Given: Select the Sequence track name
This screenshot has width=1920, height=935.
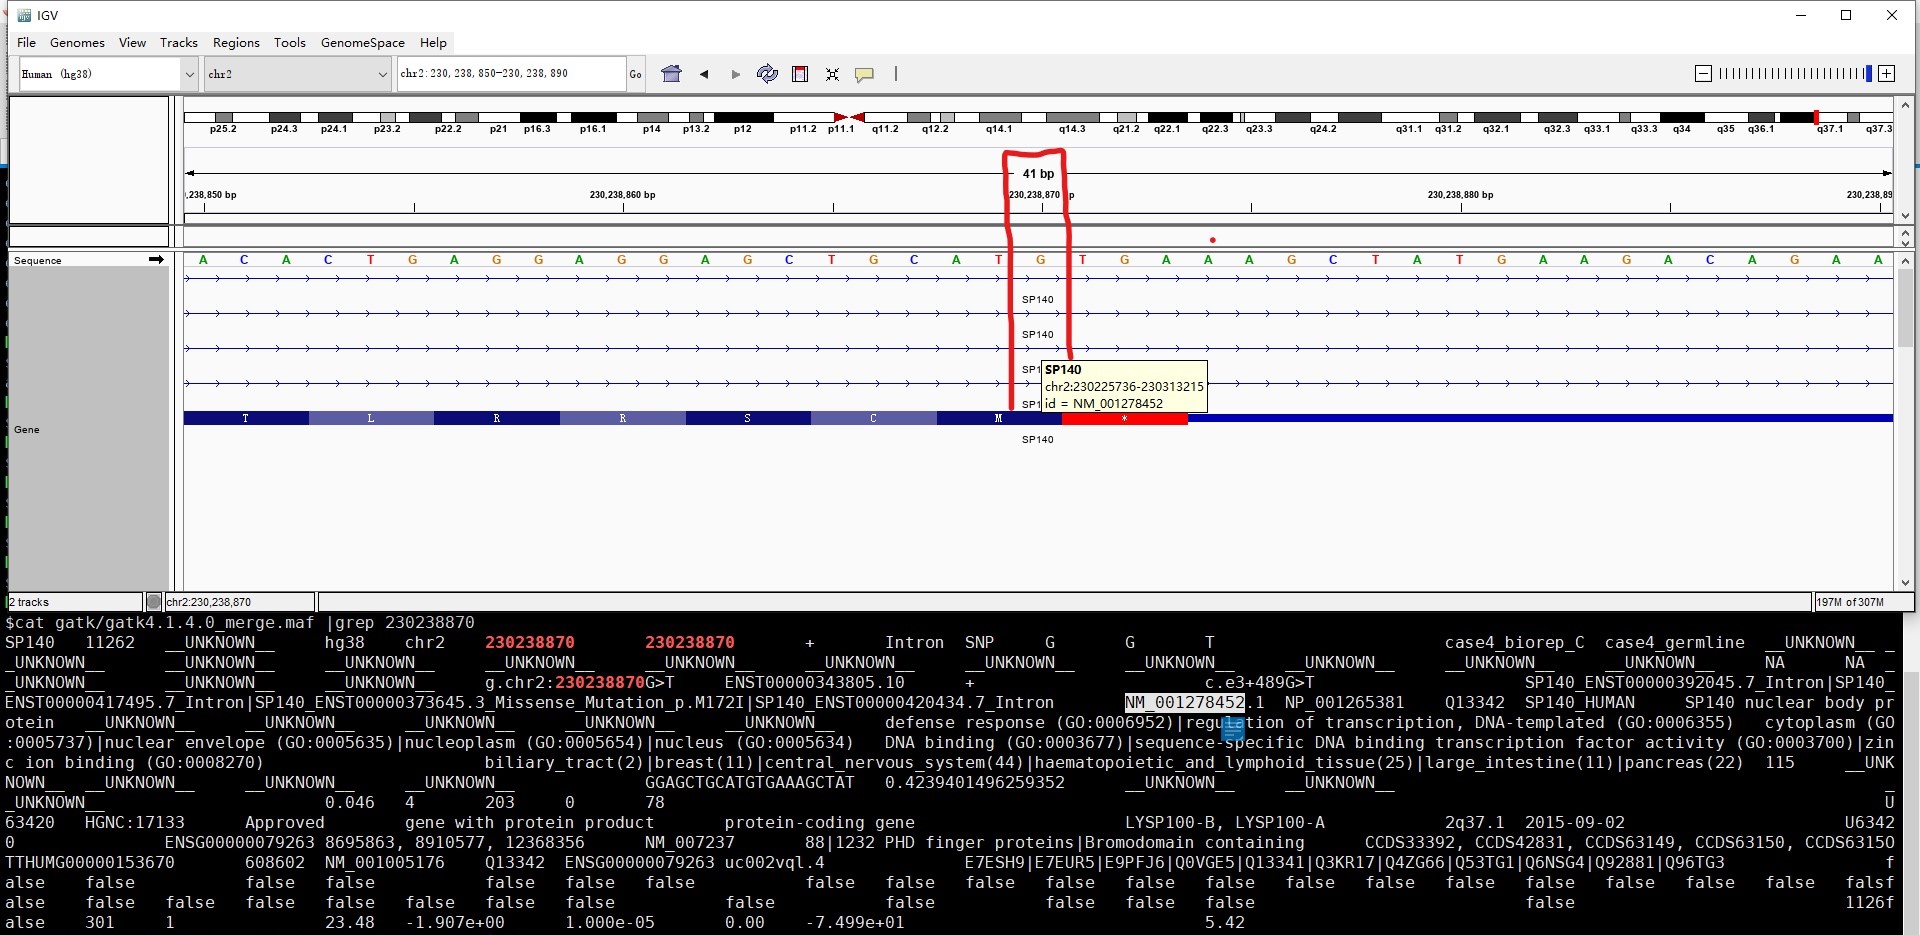Looking at the screenshot, I should coord(38,261).
